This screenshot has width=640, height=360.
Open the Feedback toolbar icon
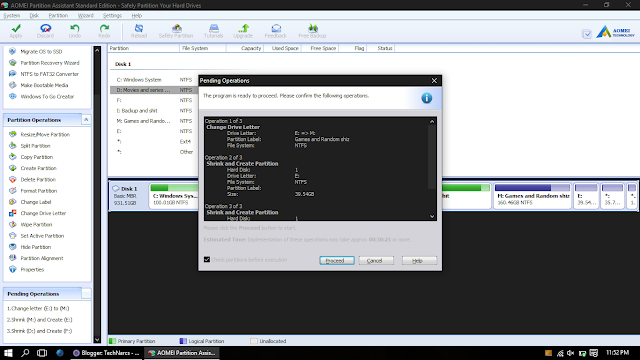(276, 31)
